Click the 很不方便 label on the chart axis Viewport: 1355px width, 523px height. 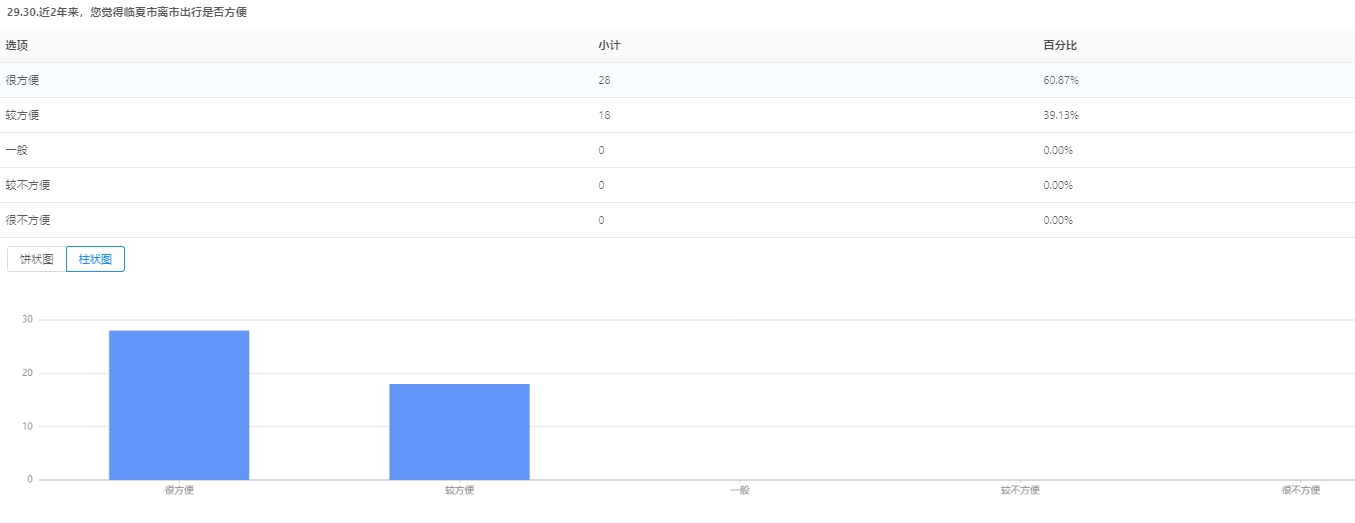1300,490
